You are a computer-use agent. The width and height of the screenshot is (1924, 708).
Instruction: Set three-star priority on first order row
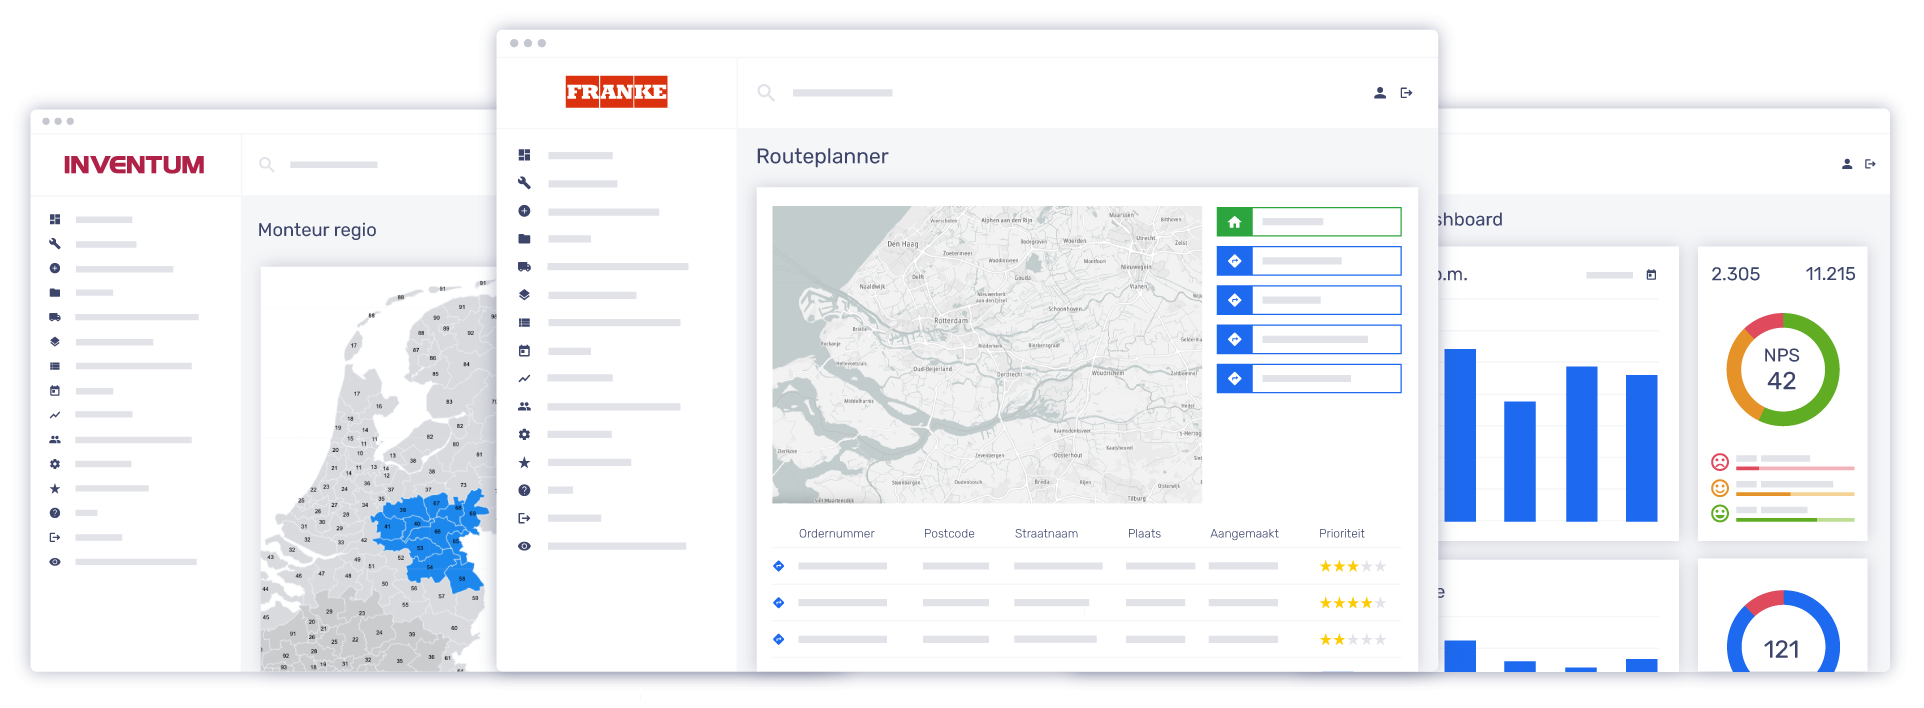point(1353,567)
